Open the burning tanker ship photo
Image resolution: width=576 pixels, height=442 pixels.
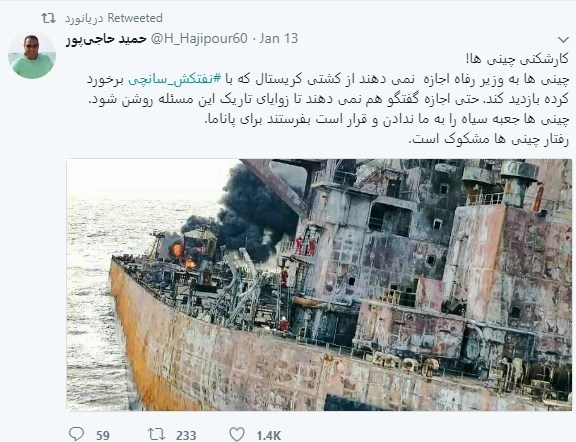[x=319, y=285]
